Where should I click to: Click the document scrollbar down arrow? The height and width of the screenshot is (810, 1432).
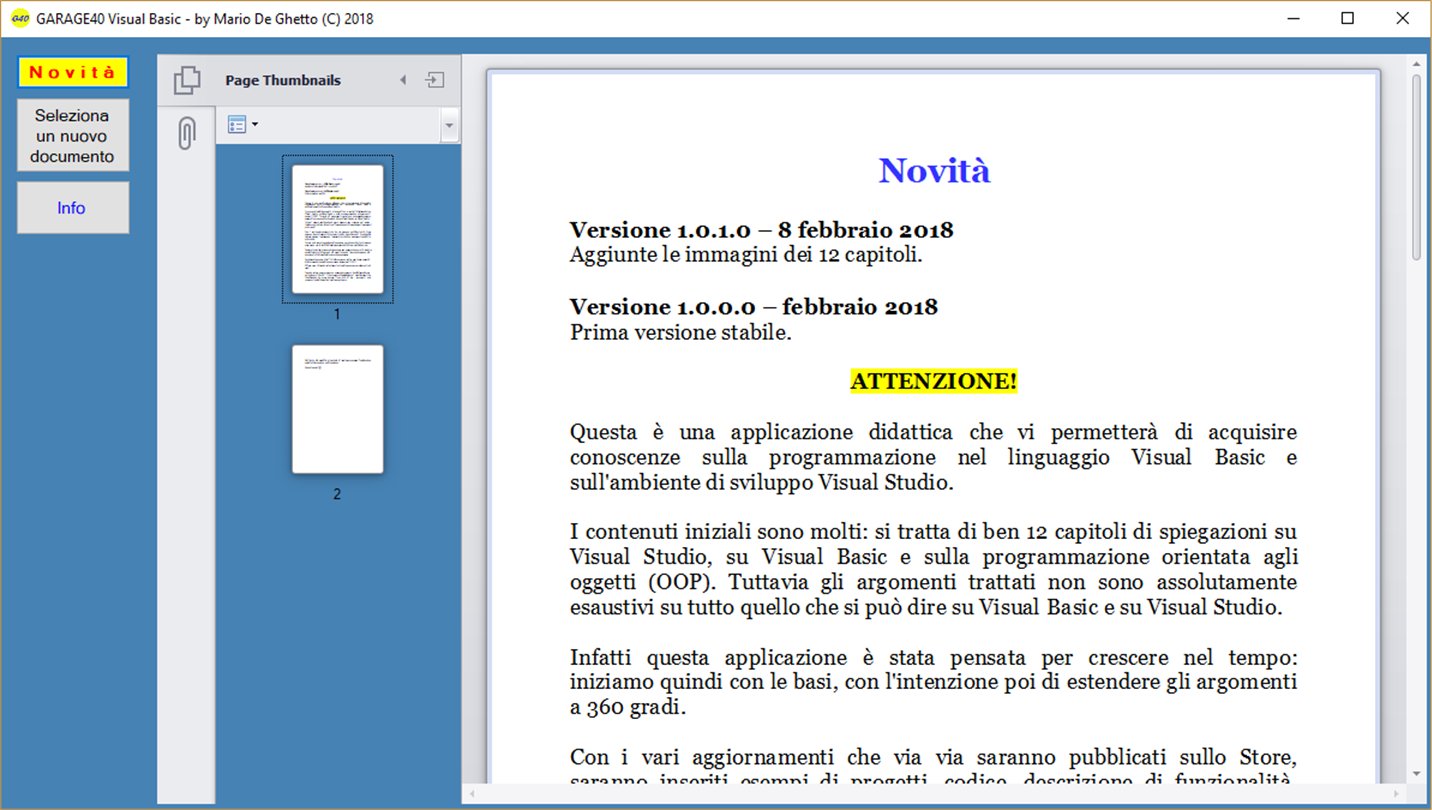tap(1416, 775)
